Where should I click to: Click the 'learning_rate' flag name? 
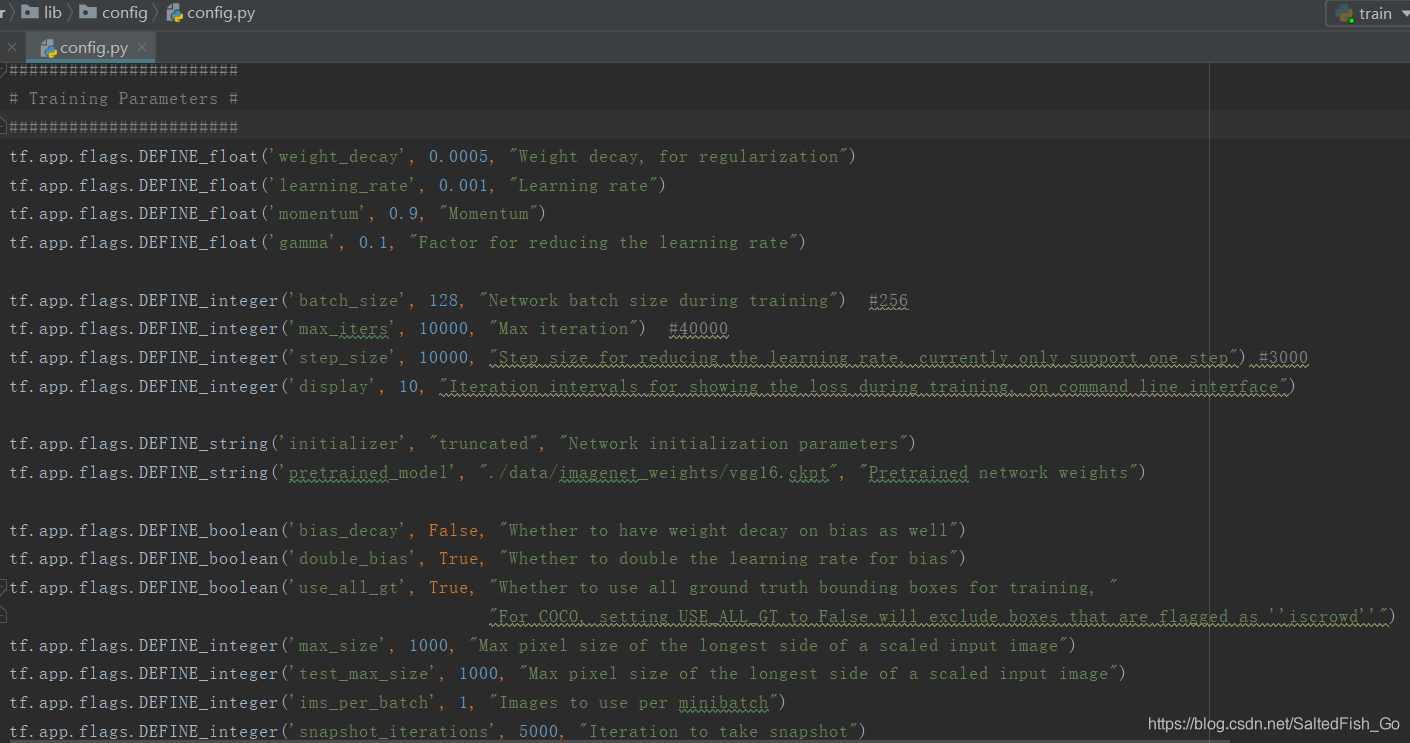[344, 185]
